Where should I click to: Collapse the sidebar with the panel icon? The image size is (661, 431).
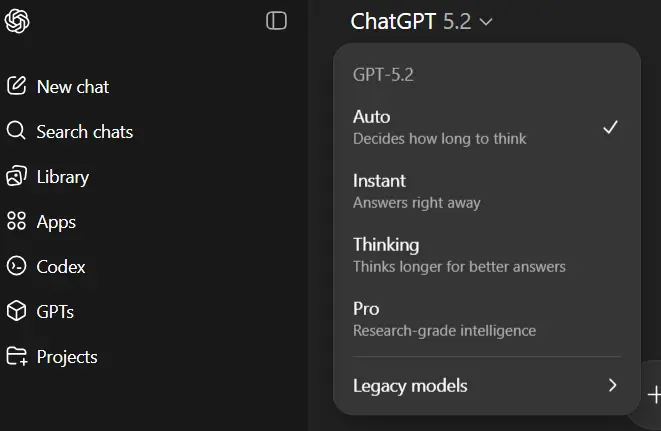pyautogui.click(x=277, y=21)
